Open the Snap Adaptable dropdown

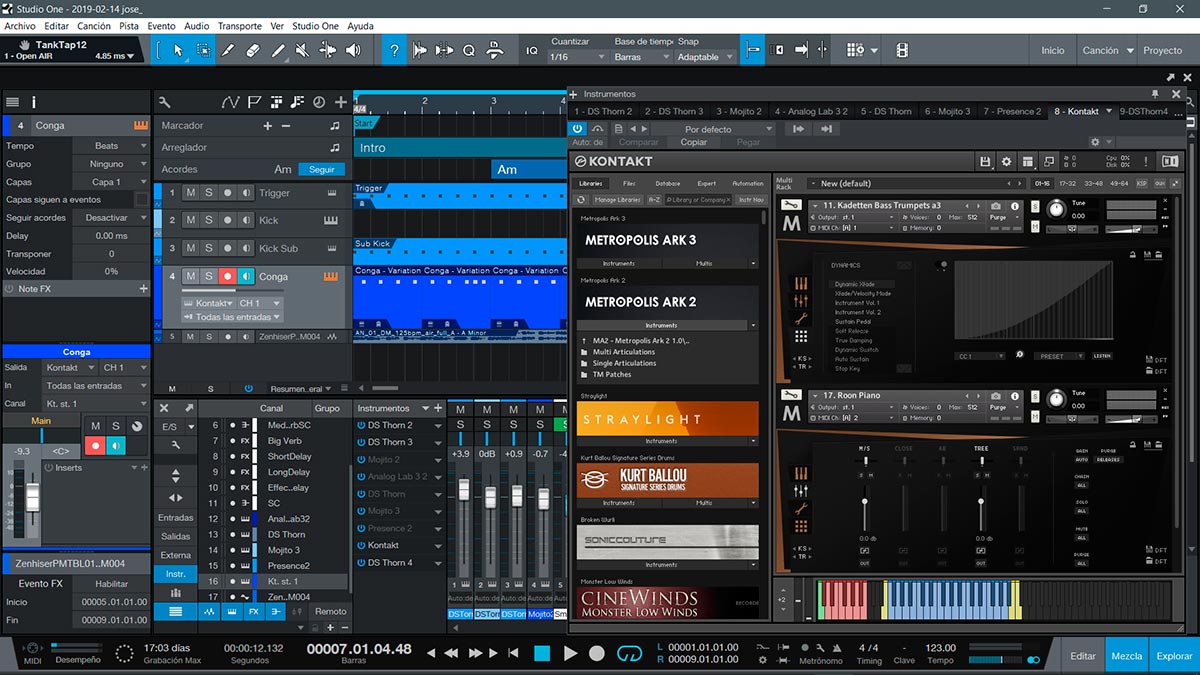coord(704,57)
